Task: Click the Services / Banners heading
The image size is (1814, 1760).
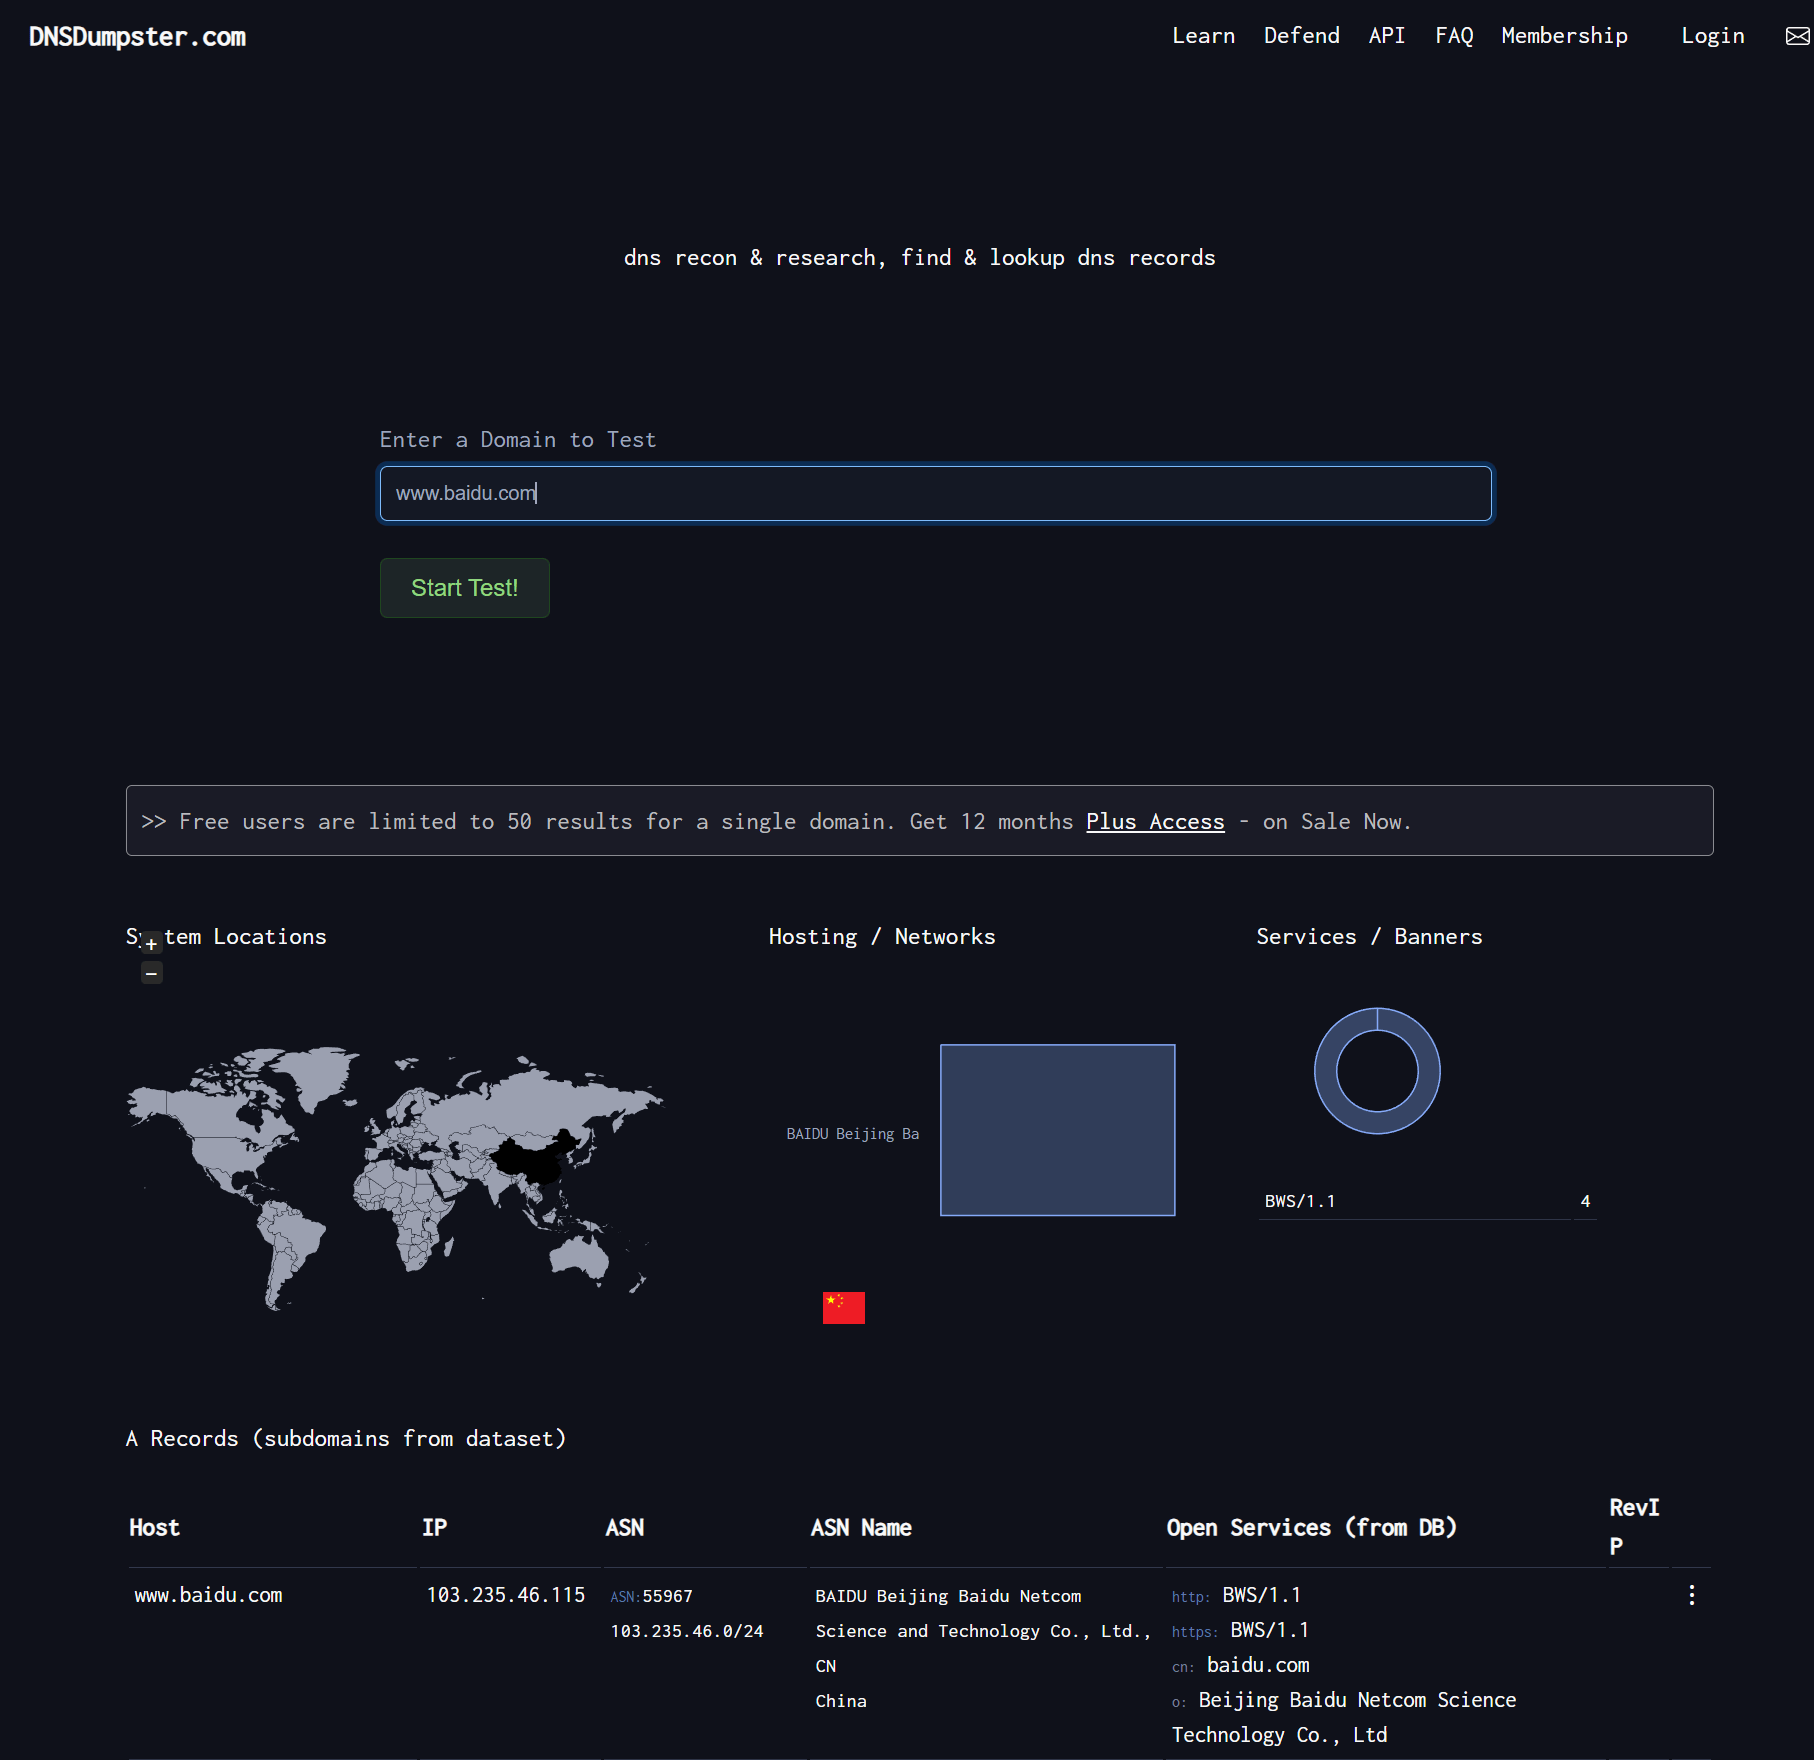Action: 1369,937
